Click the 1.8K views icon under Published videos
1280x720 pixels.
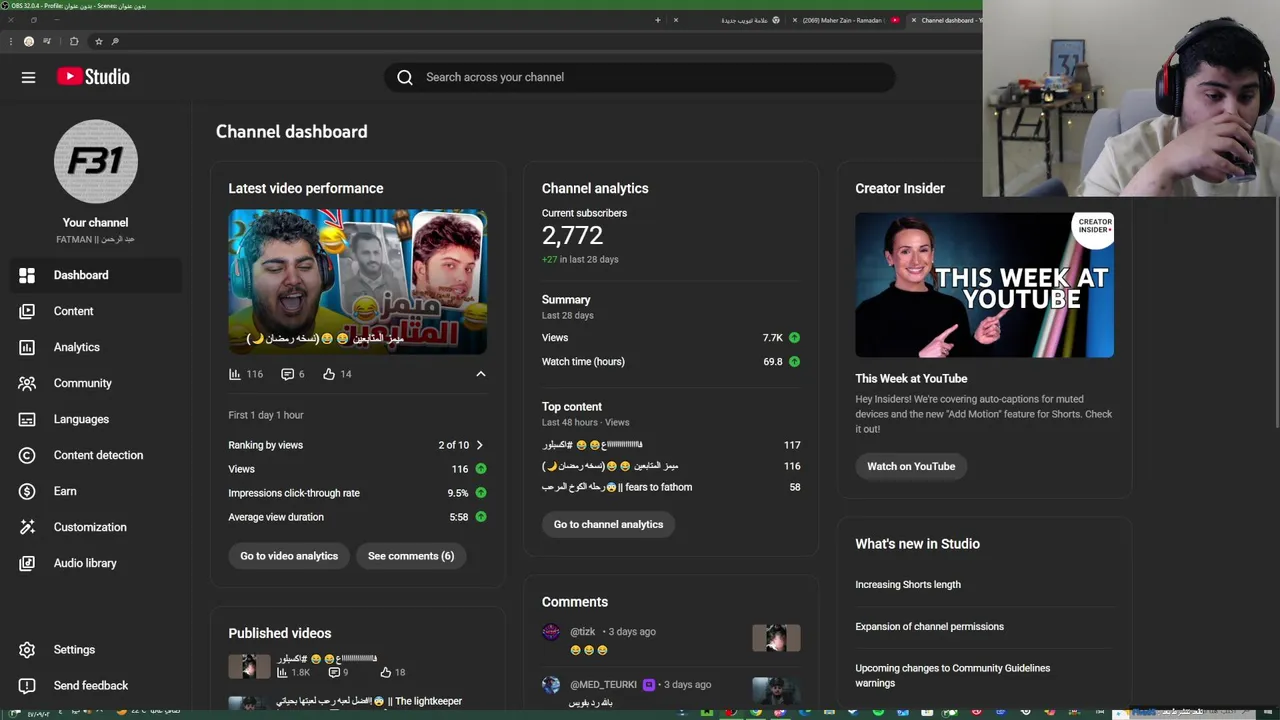[x=282, y=673]
